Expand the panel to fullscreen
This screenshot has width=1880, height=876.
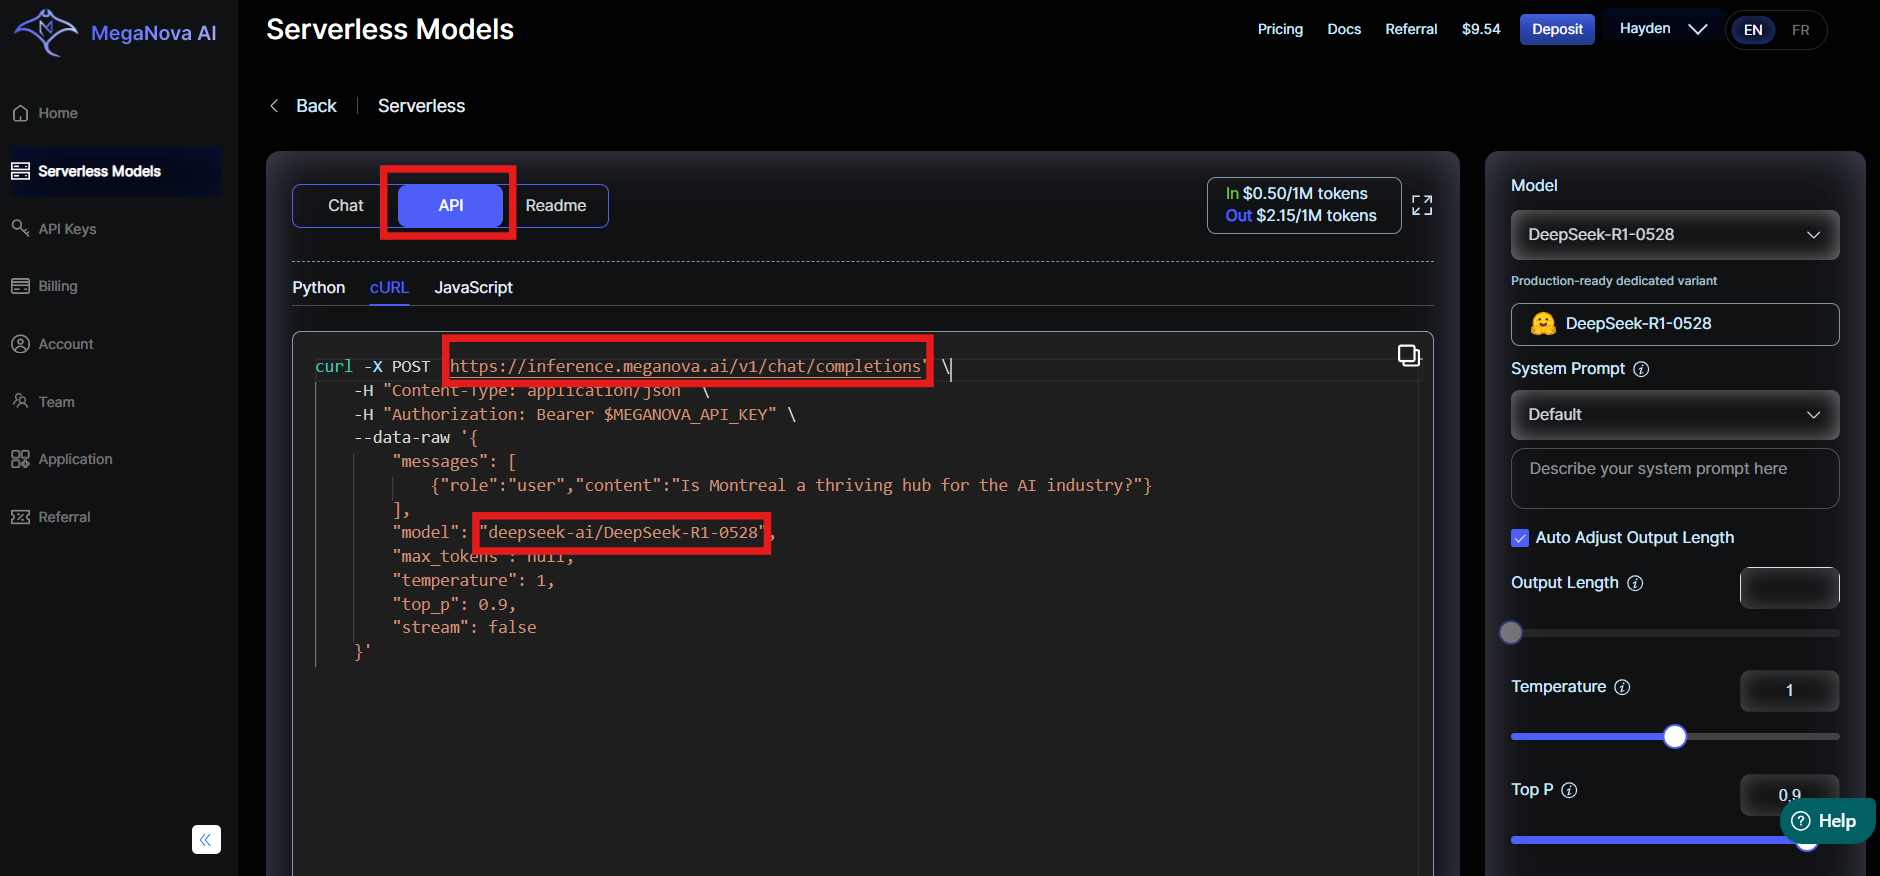pos(1422,205)
